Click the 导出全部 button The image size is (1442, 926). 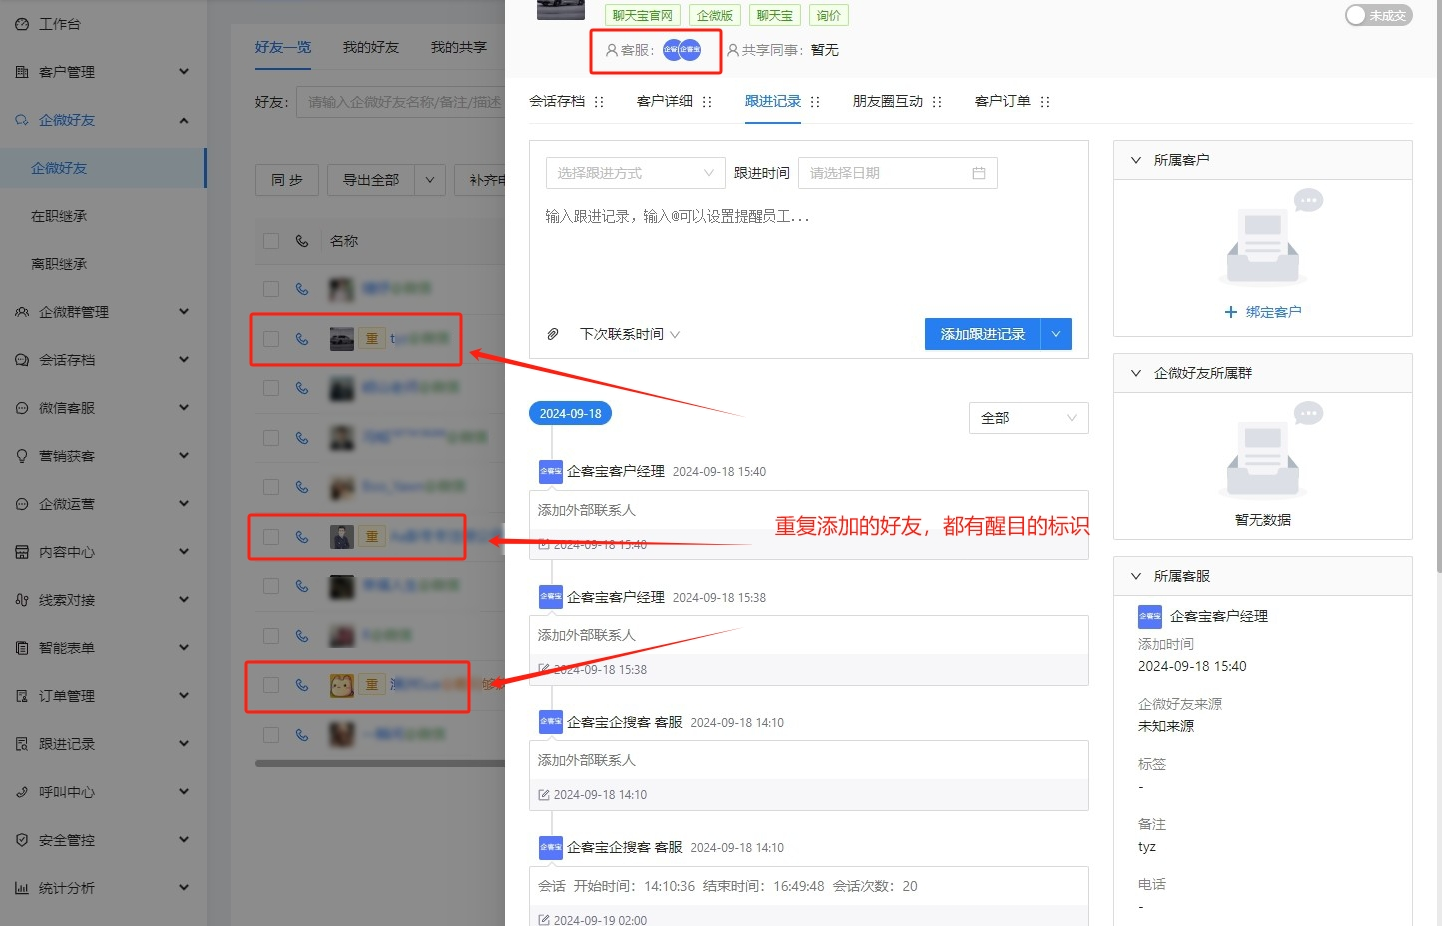pyautogui.click(x=371, y=180)
